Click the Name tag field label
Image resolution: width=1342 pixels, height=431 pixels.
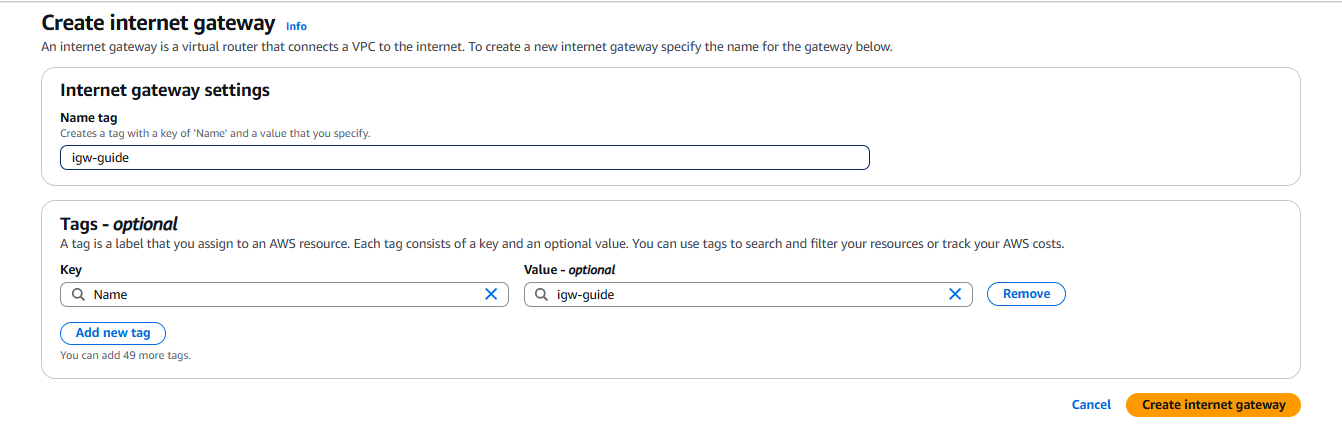click(x=89, y=118)
